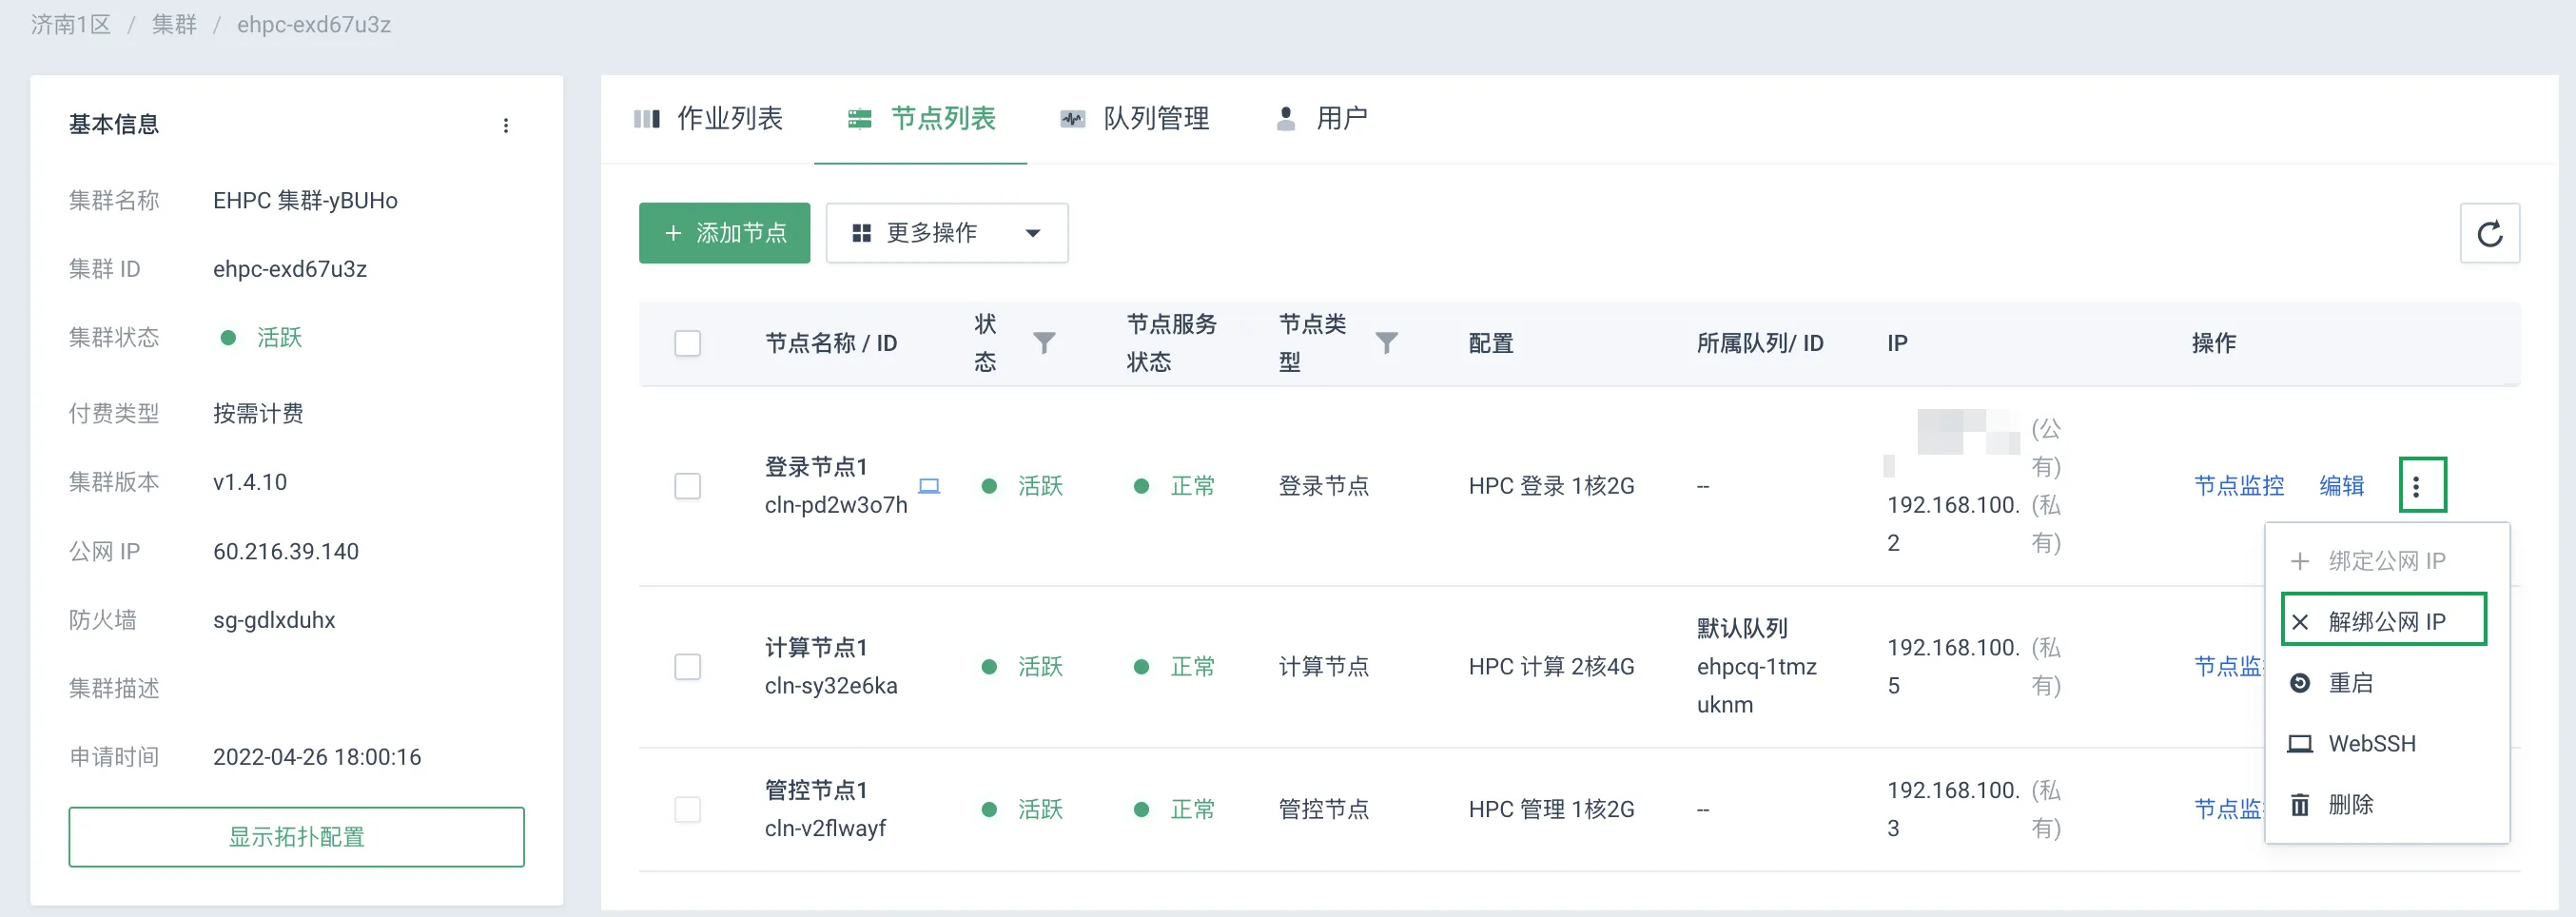This screenshot has width=2576, height=917.
Task: Filter the table by 状态 column
Action: click(x=1044, y=343)
